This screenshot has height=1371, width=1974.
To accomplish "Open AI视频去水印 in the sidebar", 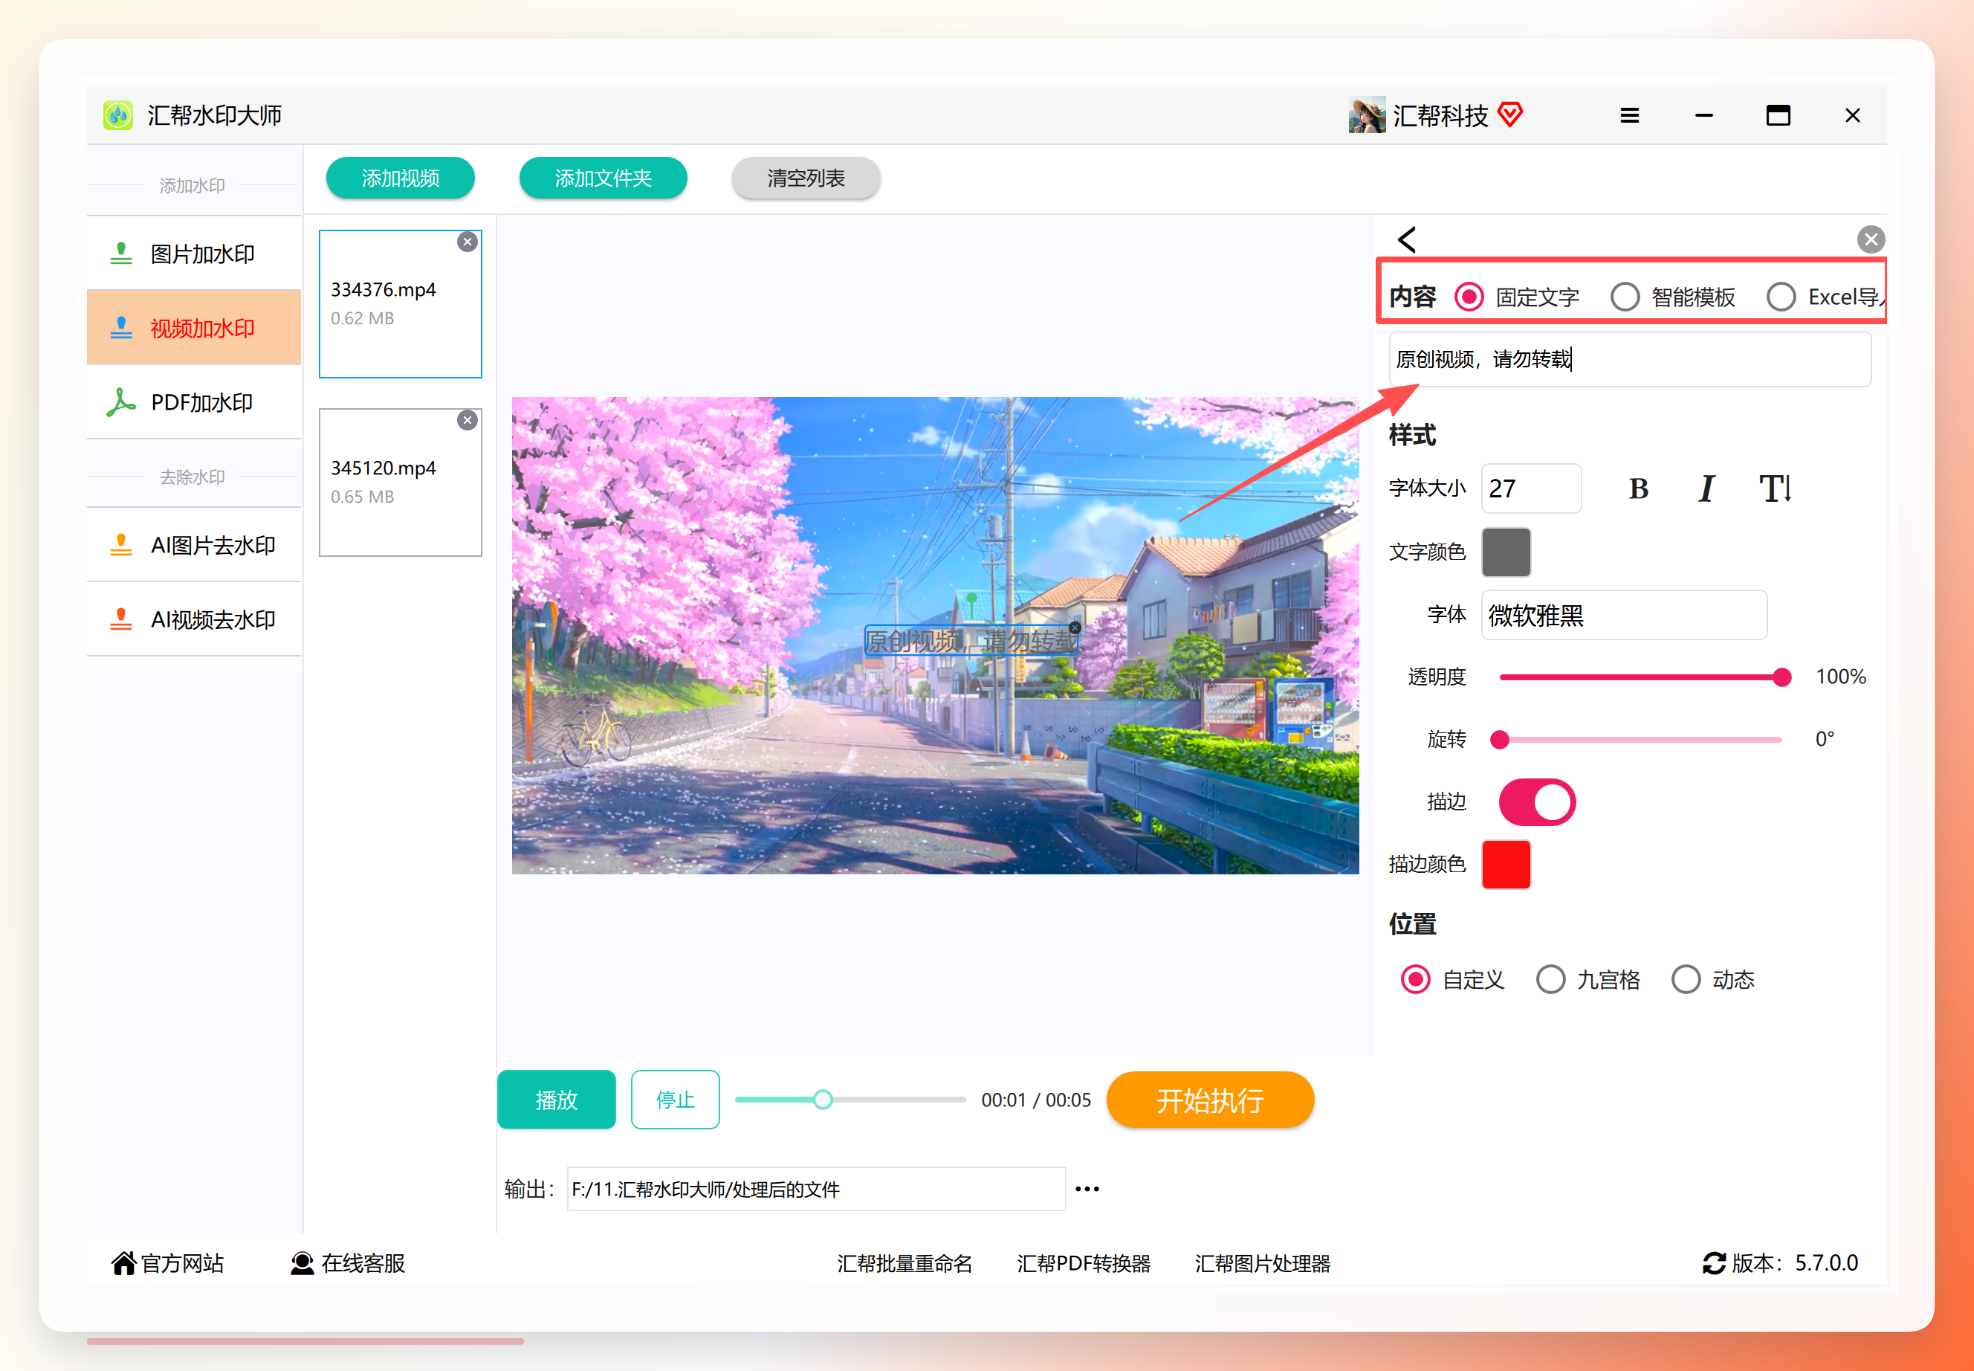I will point(194,619).
